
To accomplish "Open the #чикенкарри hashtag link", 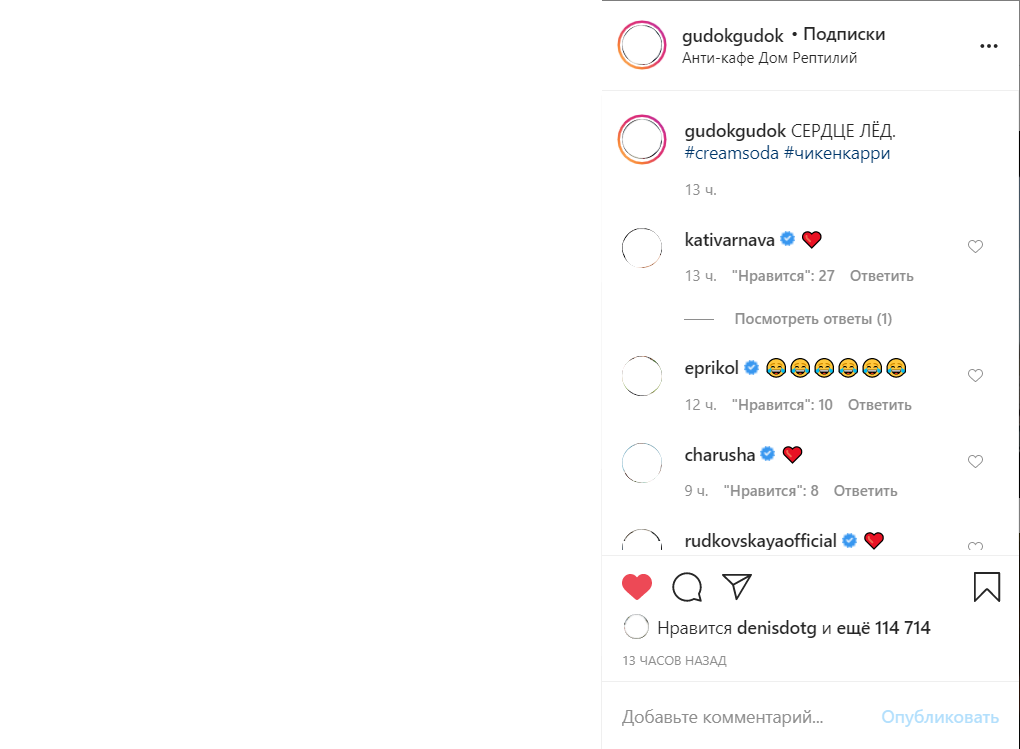I will pyautogui.click(x=837, y=154).
